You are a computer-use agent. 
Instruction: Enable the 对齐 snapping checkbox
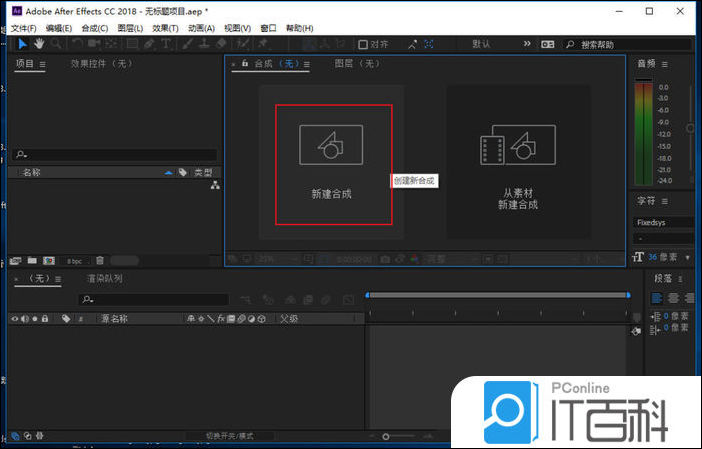click(x=364, y=45)
